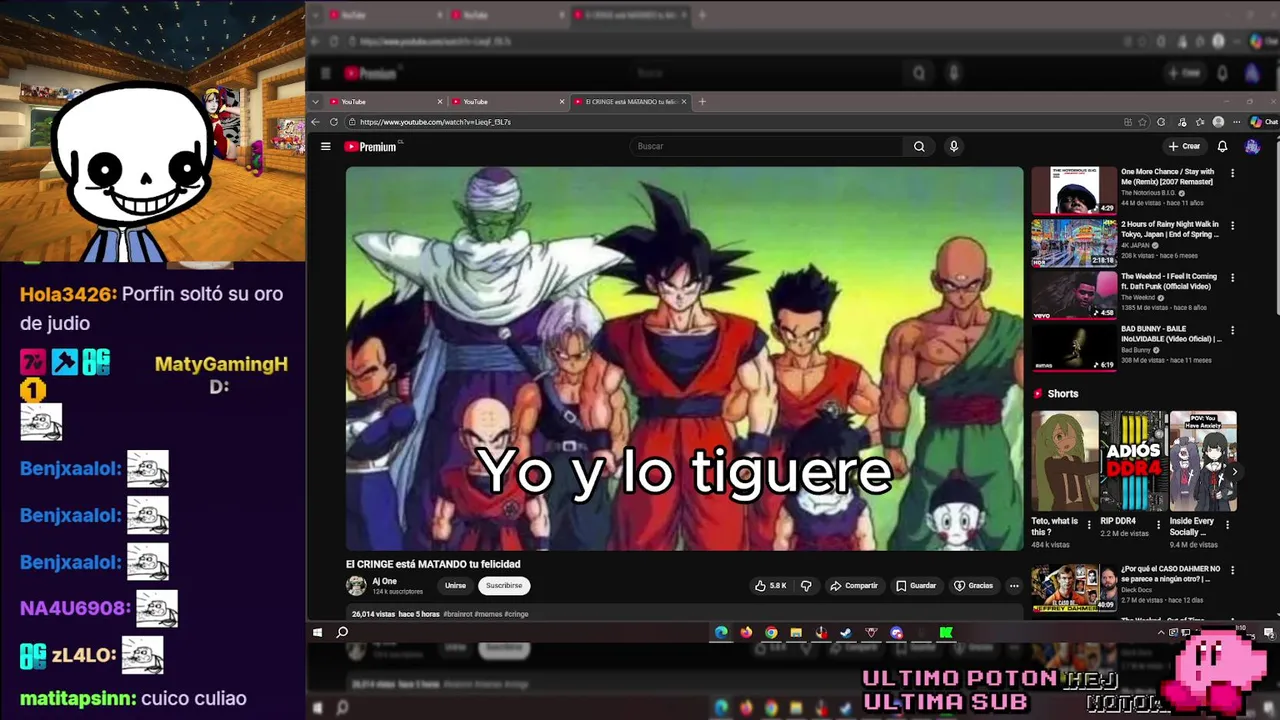Activate voice search microphone

tap(954, 146)
